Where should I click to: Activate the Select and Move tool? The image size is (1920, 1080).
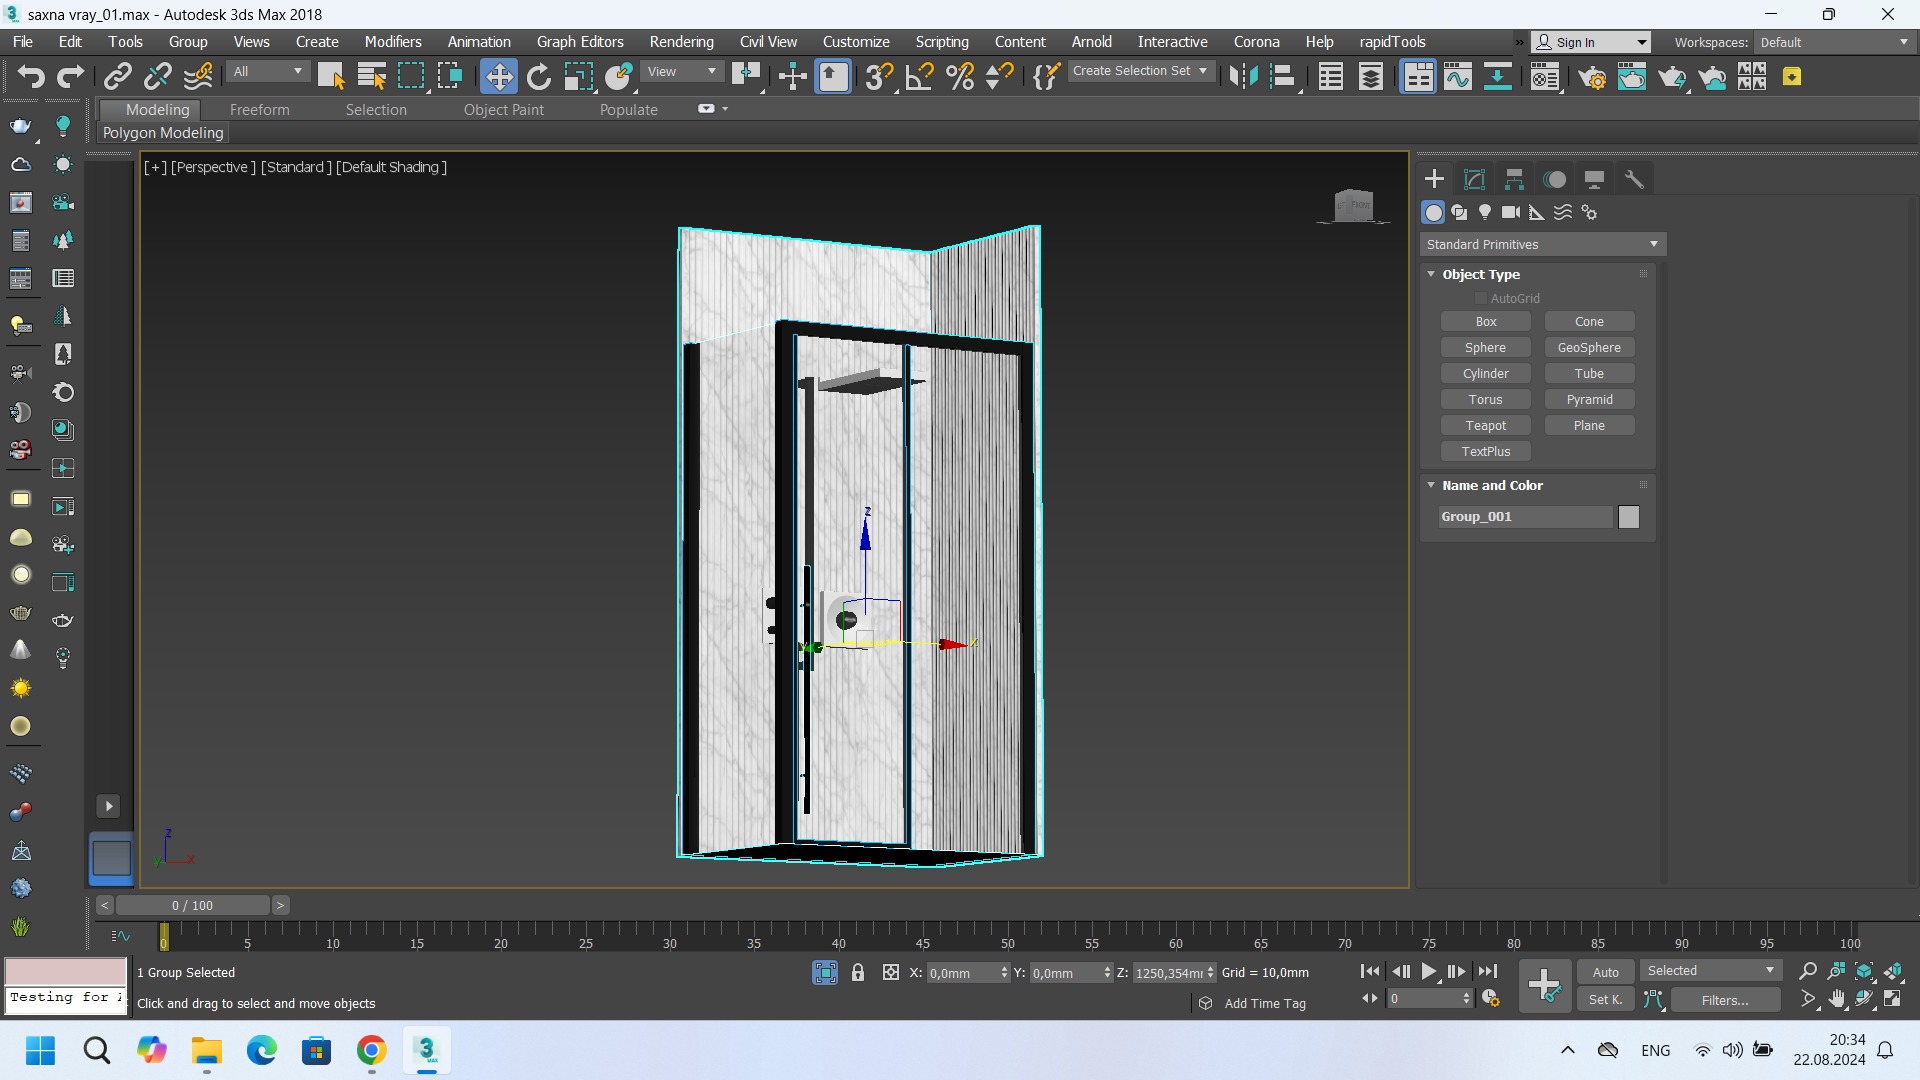pos(498,77)
